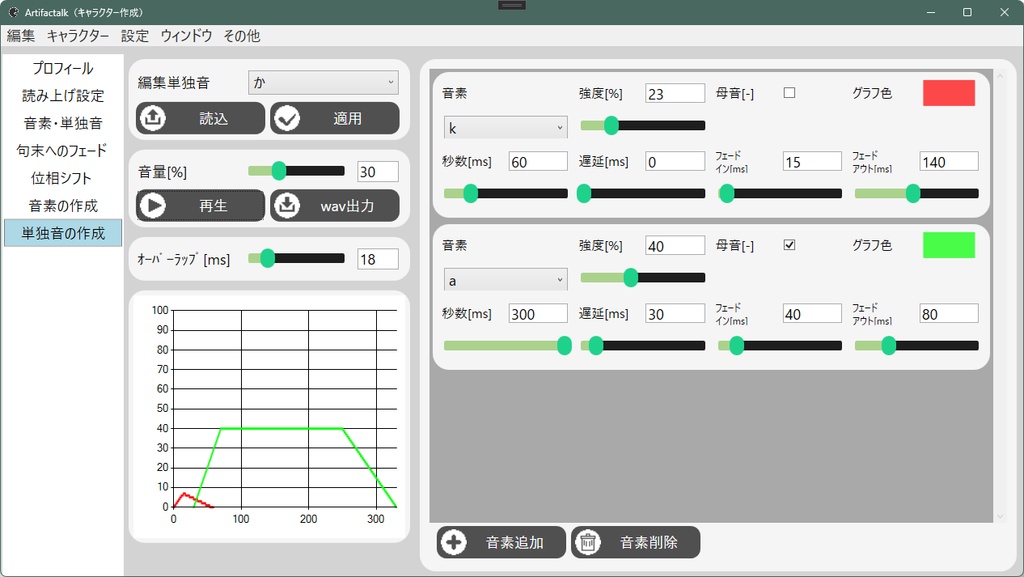This screenshot has width=1024, height=577.
Task: Uncheck 母音[-] for the a phoneme
Action: tap(789, 244)
